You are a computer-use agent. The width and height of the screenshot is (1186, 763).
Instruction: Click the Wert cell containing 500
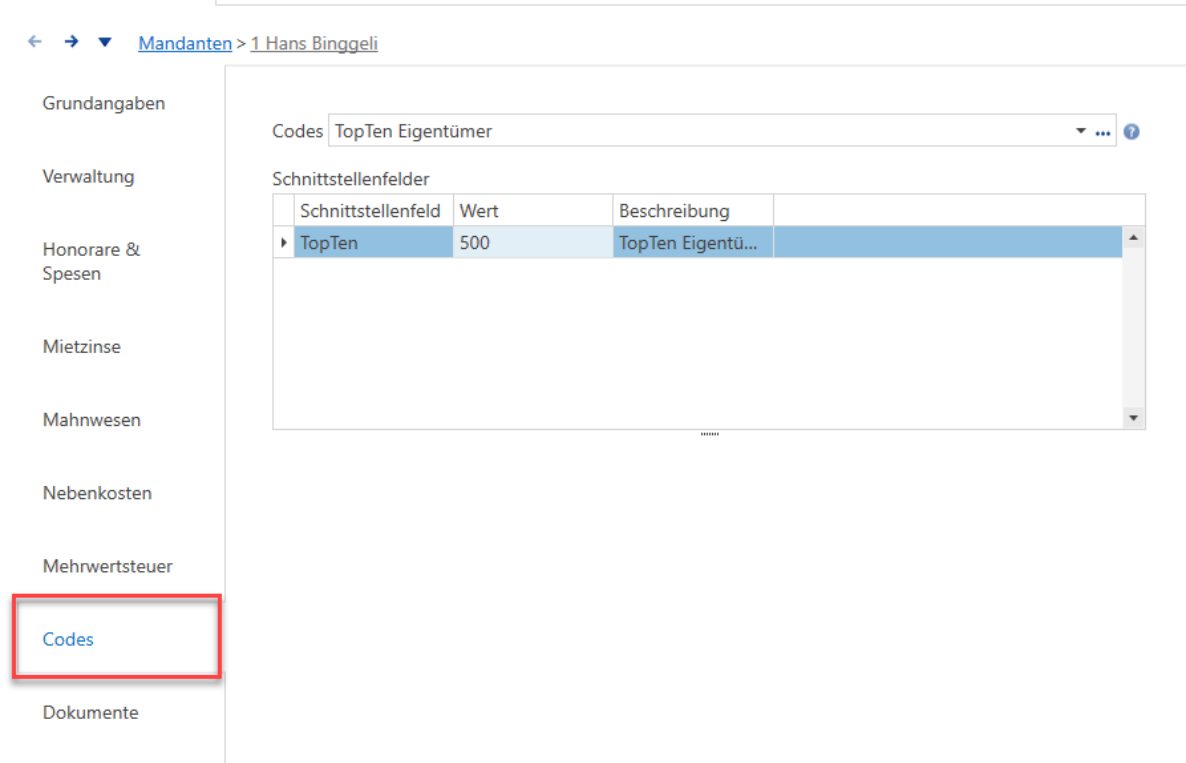(x=533, y=242)
